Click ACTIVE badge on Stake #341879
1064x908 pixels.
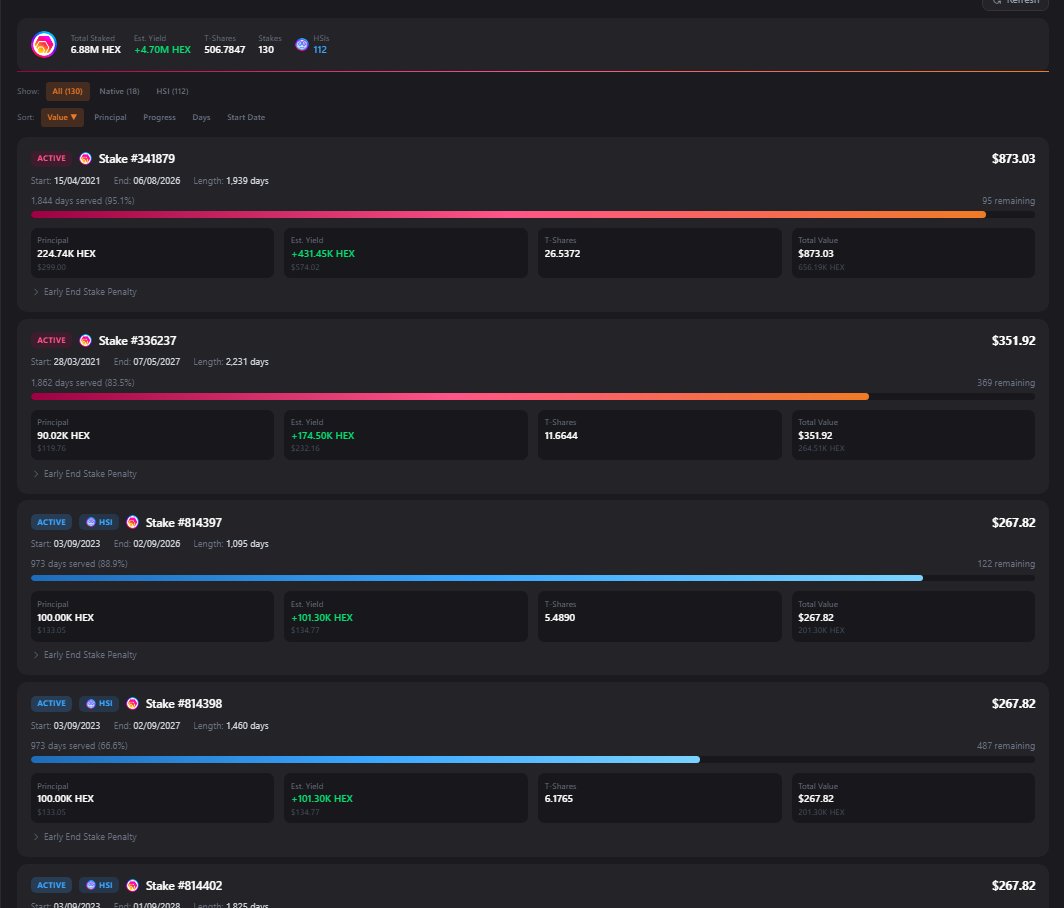tap(52, 159)
